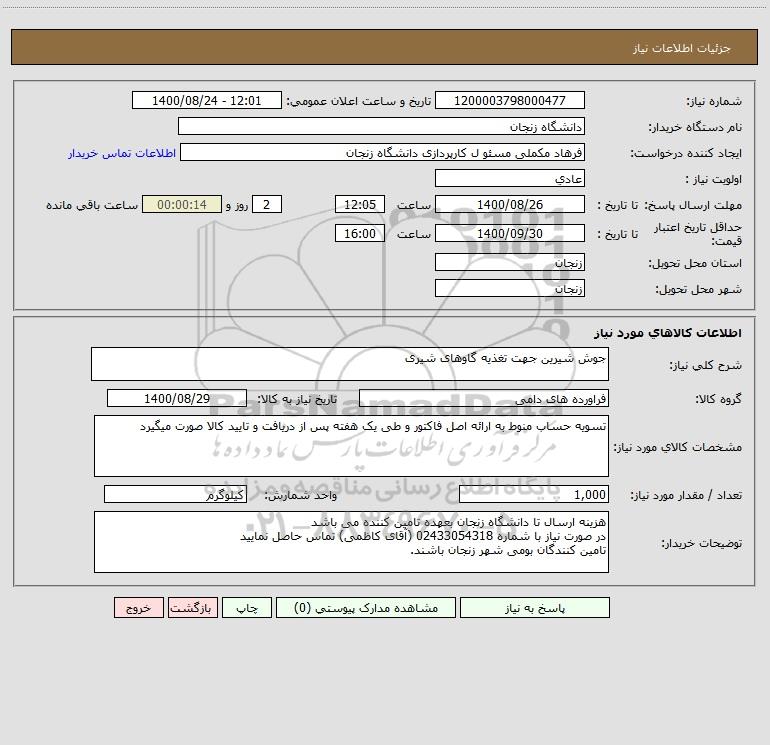
Task: Click the announcement date field 1400/08/24 - 12:01
Action: (x=207, y=100)
